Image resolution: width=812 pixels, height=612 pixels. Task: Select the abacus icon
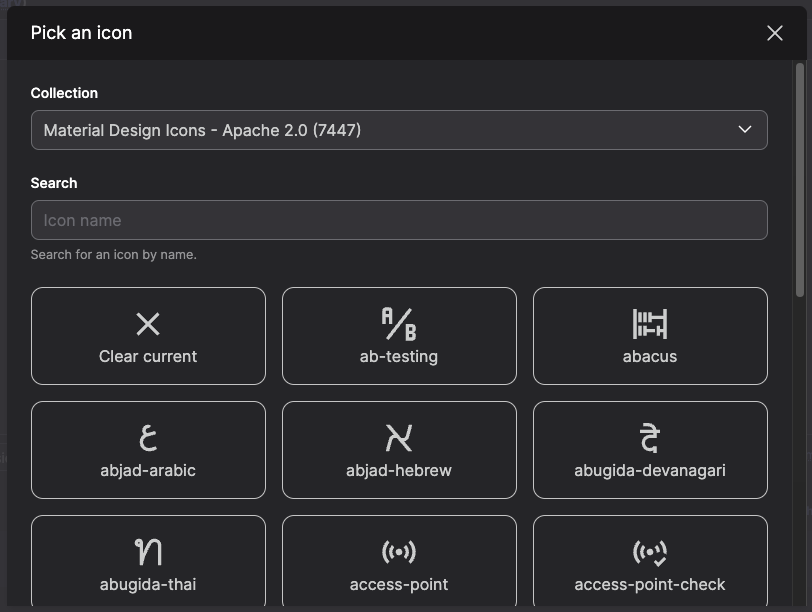coord(649,336)
